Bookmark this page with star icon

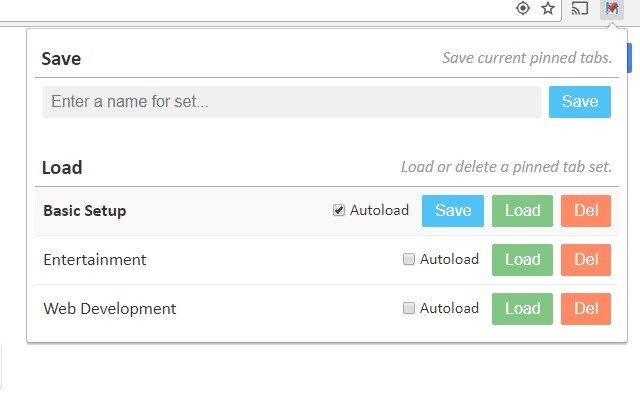pos(548,8)
